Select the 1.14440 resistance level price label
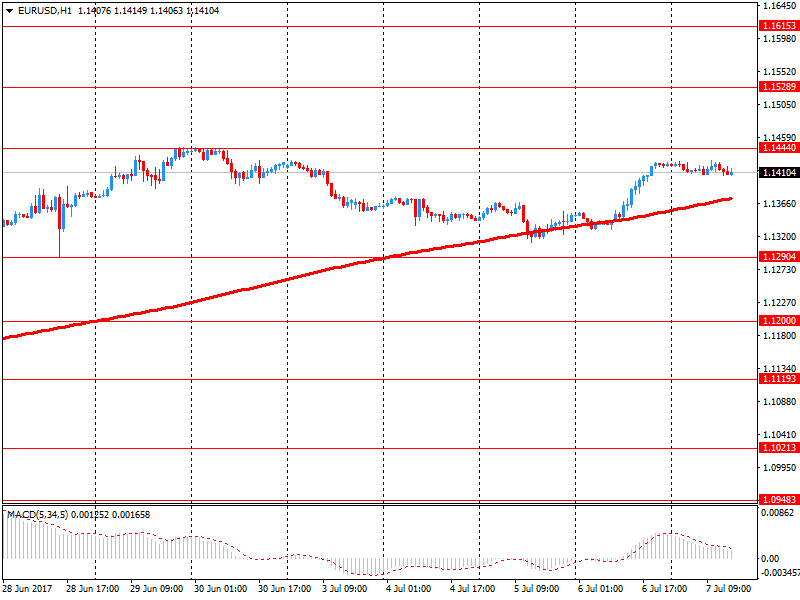Viewport: 800px width, 600px height. pos(779,148)
